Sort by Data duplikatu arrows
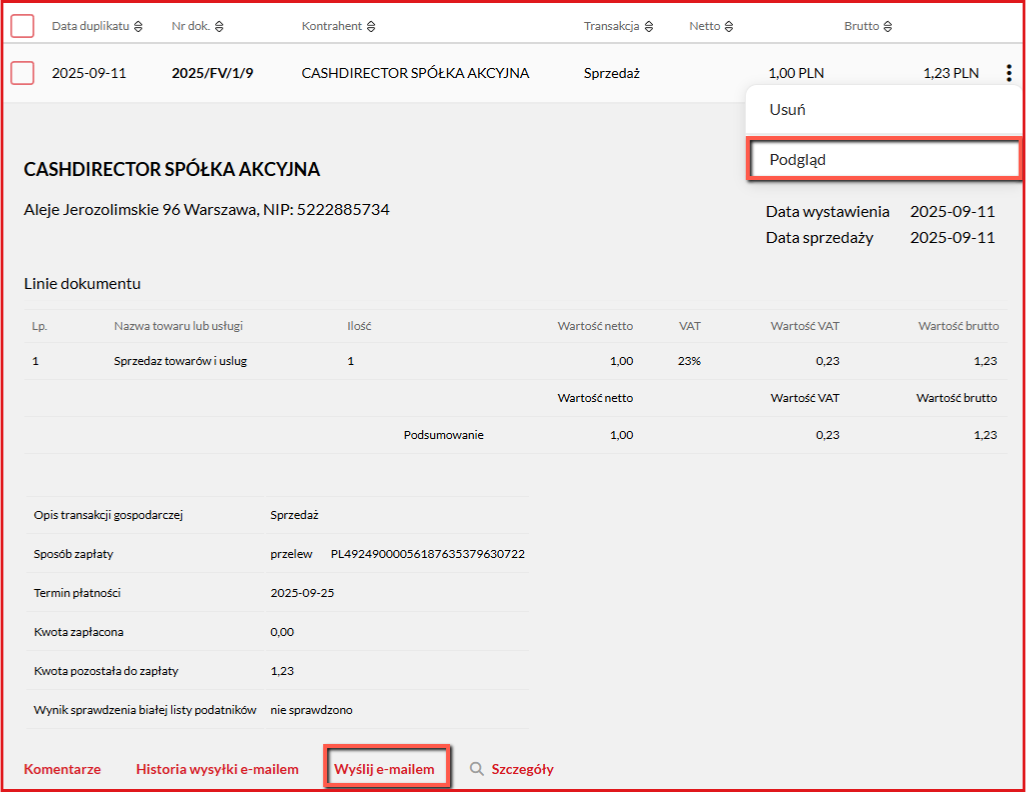1026x792 pixels. click(138, 26)
